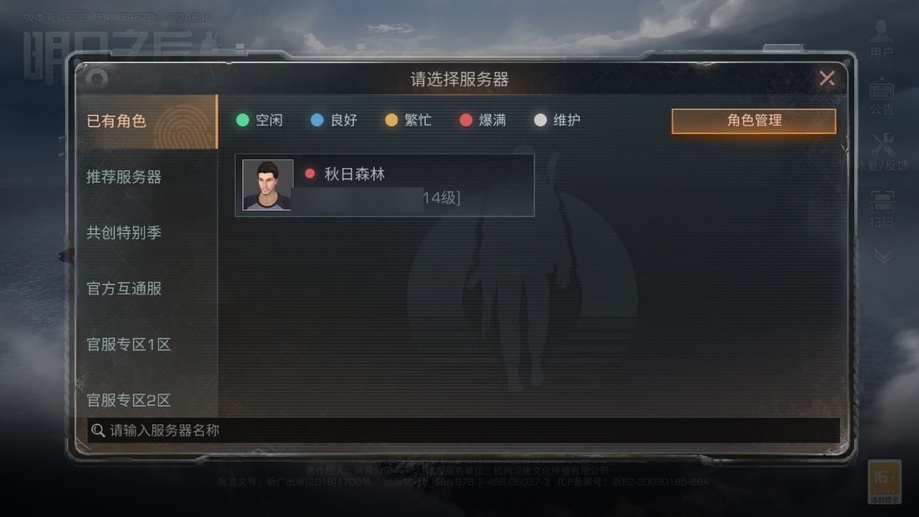Image resolution: width=919 pixels, height=517 pixels.
Task: Focus the 请输入服务器名称 search field
Action: (x=463, y=430)
